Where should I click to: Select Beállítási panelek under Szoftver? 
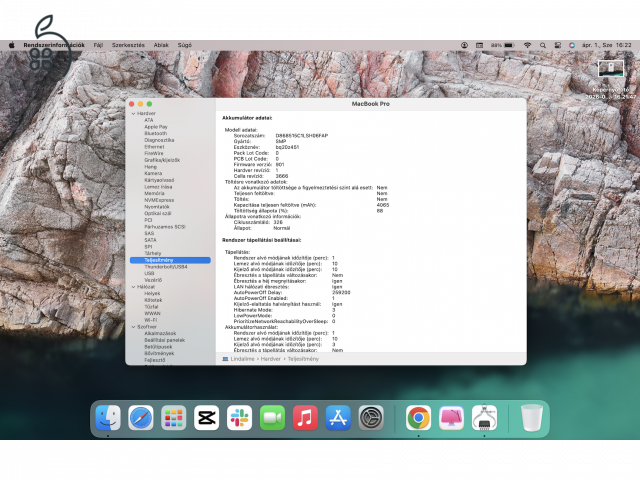coord(164,340)
